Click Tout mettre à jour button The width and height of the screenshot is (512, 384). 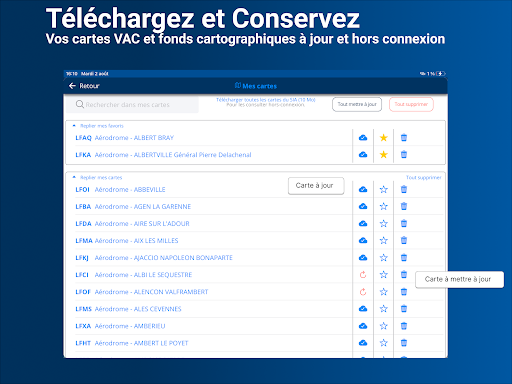pos(357,104)
